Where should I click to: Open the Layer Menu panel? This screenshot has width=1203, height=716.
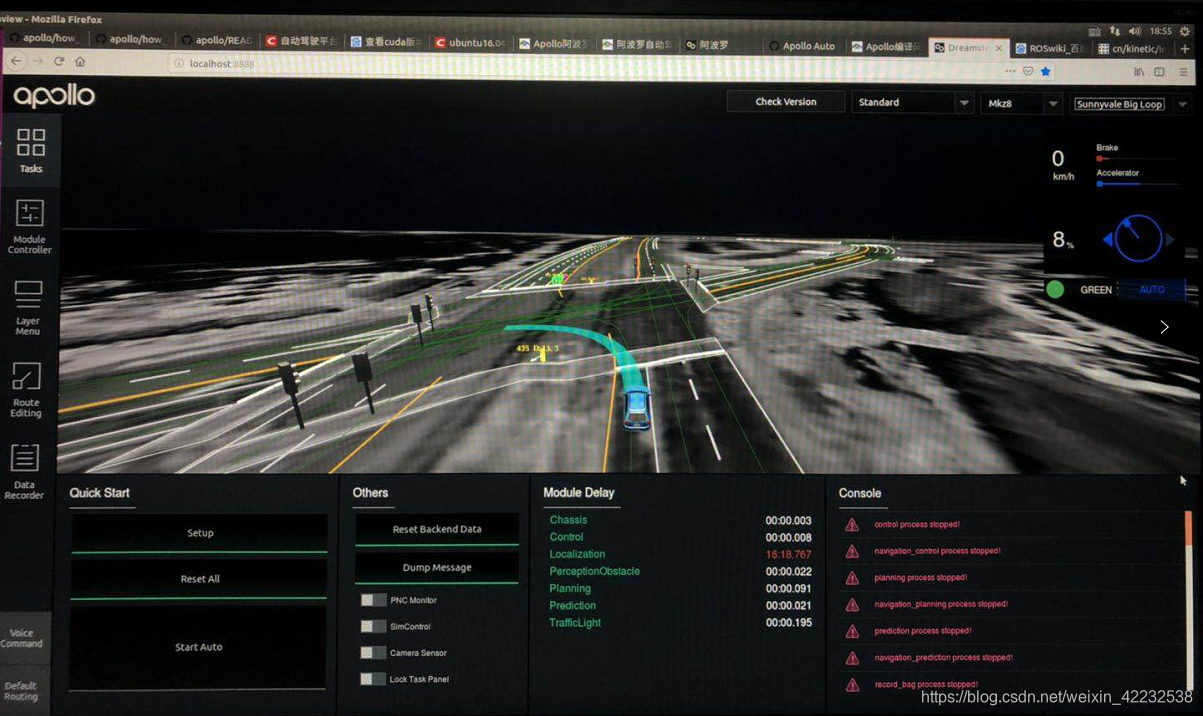28,308
